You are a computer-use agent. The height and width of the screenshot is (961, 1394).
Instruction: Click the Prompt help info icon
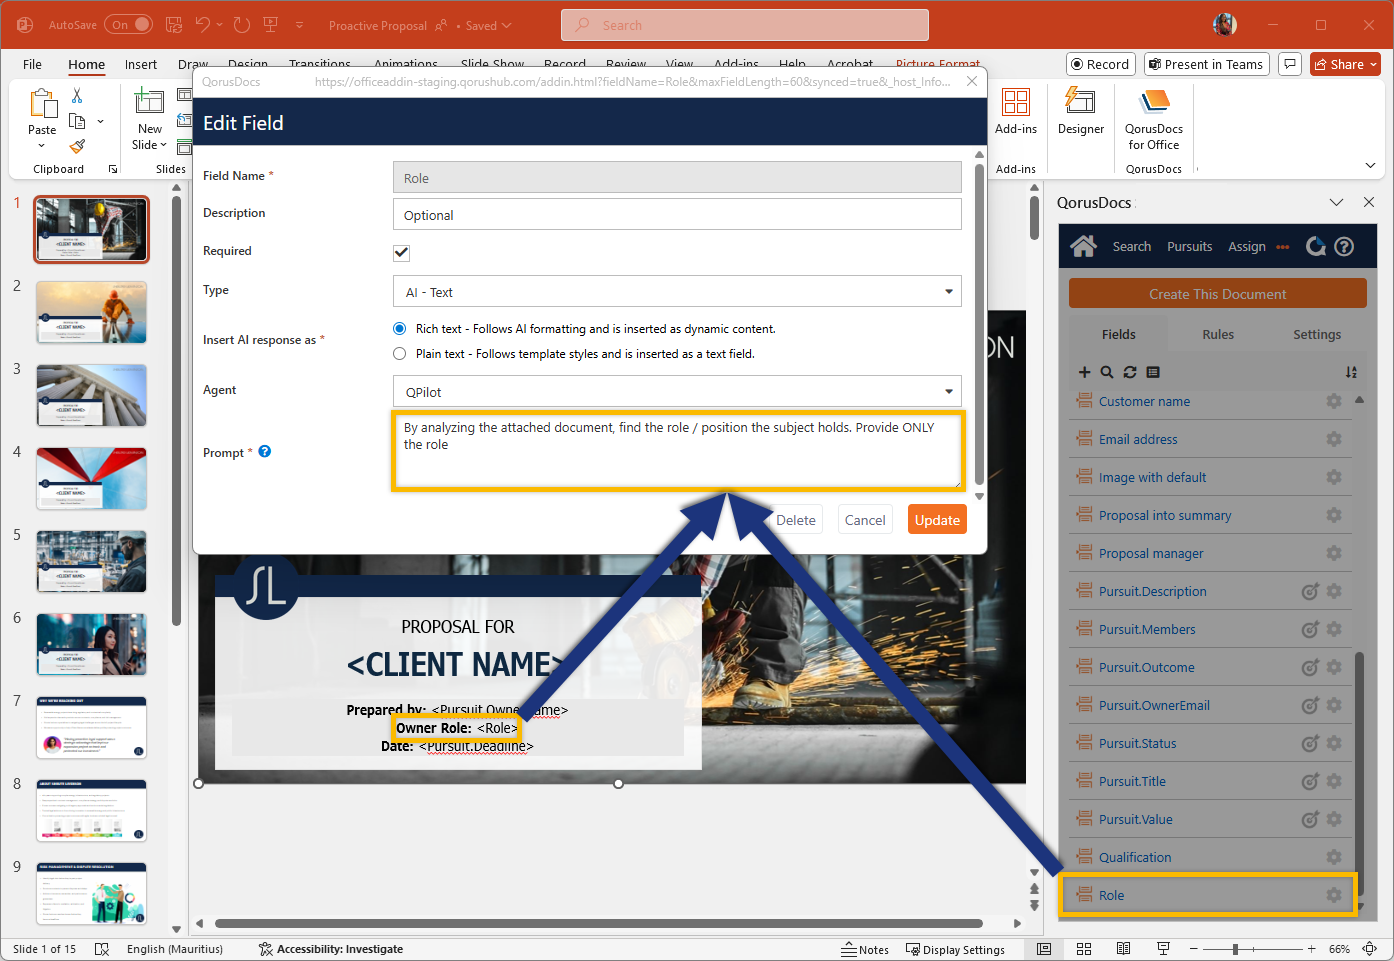pos(265,451)
